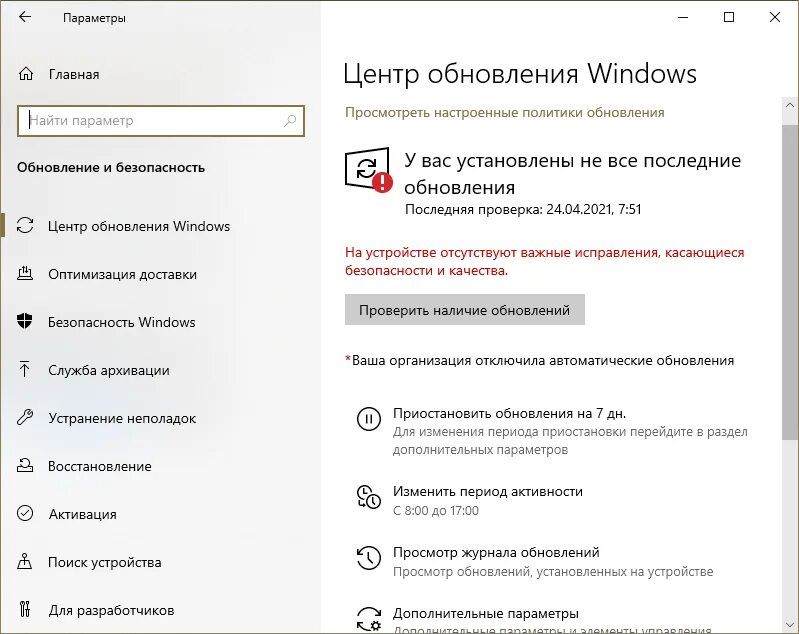
Task: Click the Последняя проверка: 24.04.2021, 7:51 text
Action: [x=523, y=209]
